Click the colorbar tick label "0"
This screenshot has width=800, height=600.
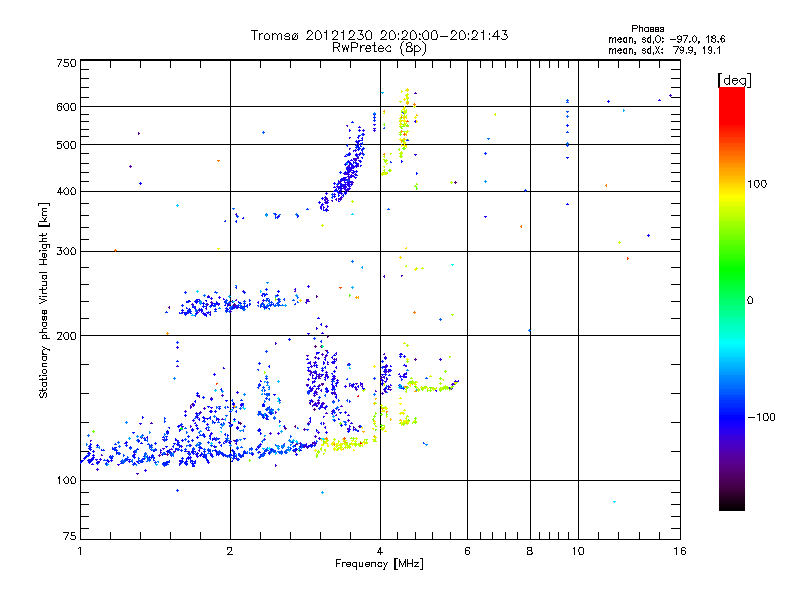coord(750,301)
